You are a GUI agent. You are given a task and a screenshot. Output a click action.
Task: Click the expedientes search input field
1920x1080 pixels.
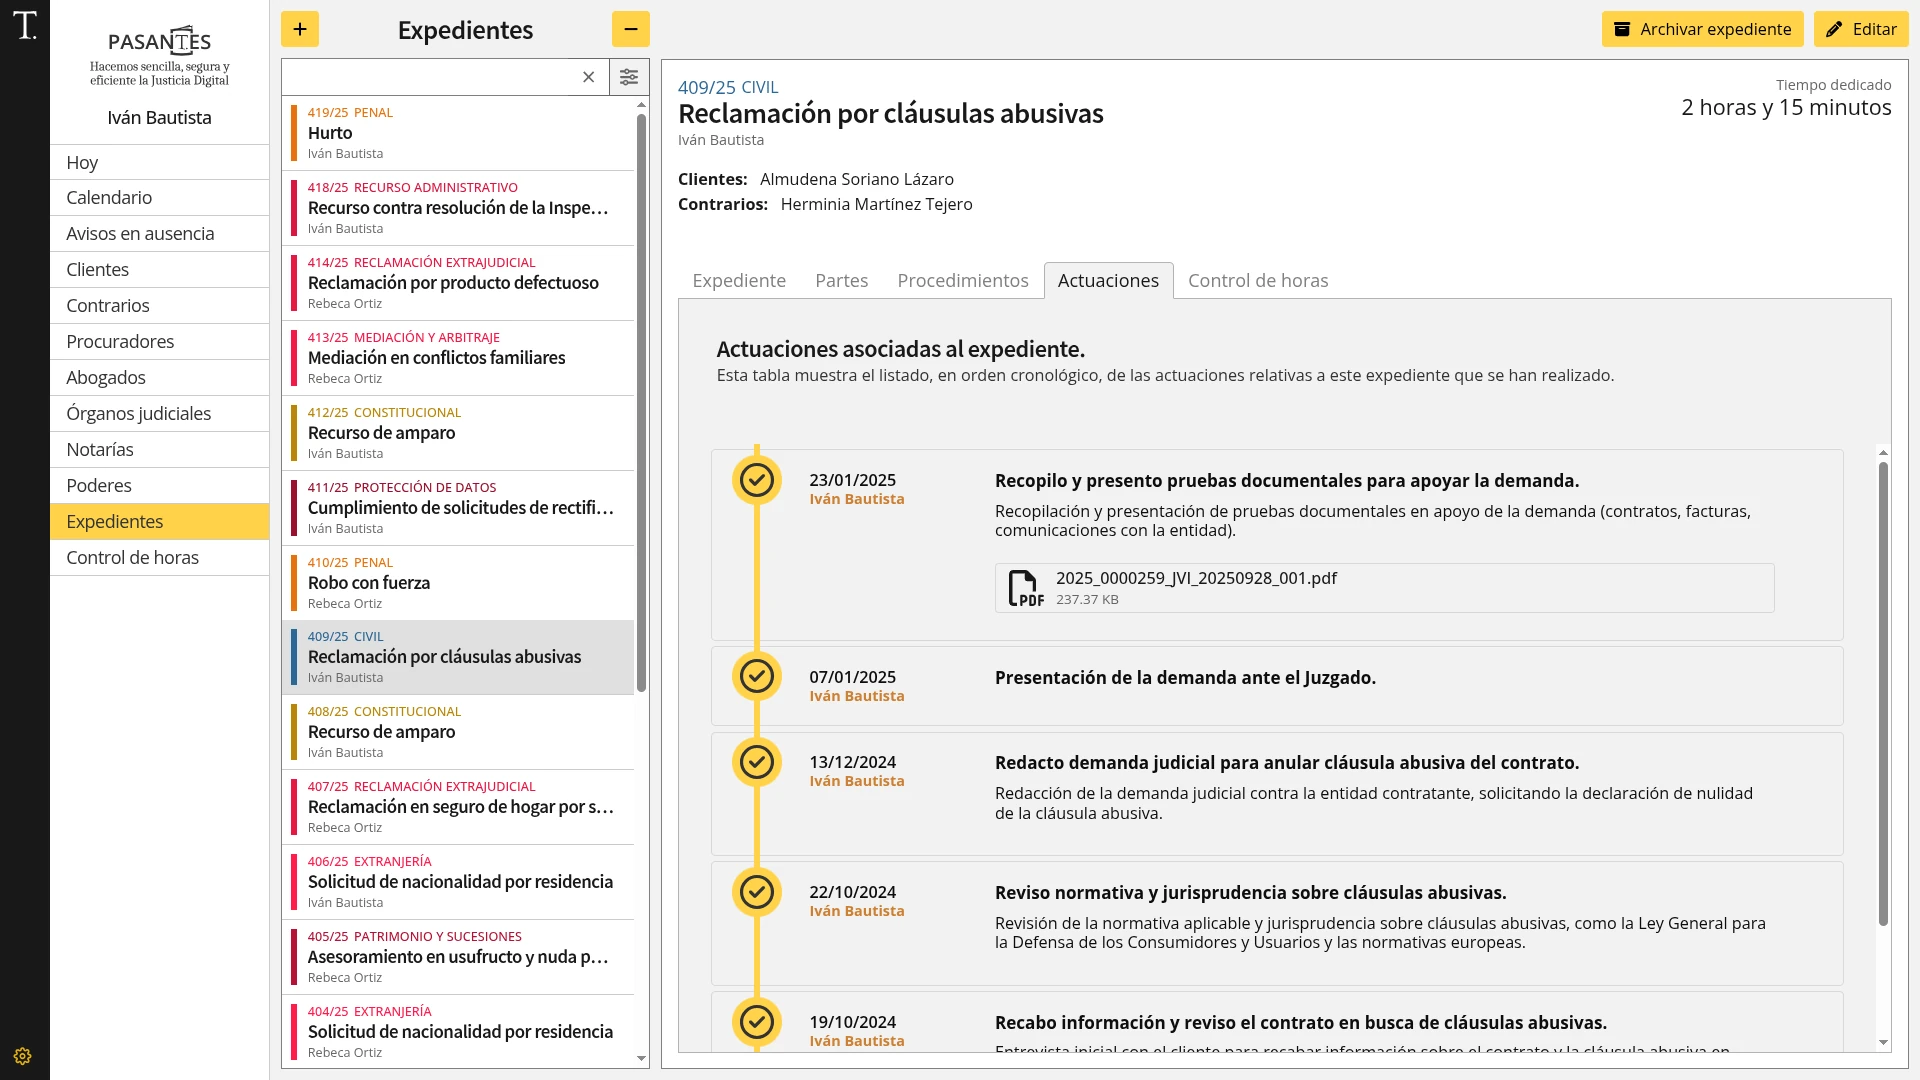coord(430,77)
